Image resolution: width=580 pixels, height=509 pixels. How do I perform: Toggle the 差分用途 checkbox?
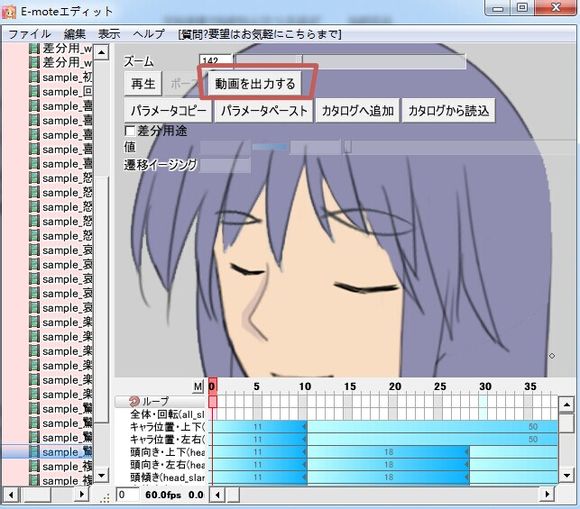tap(130, 131)
